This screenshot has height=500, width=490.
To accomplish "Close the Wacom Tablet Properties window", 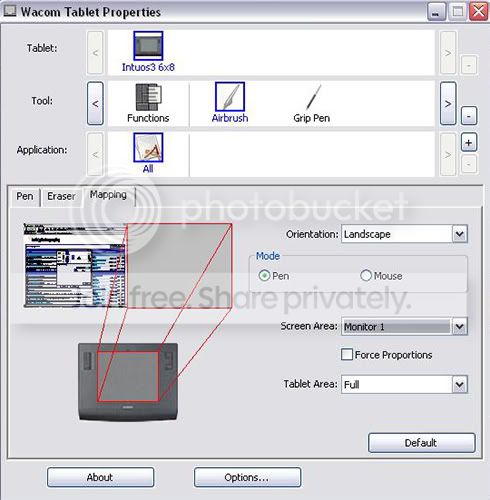I will [x=479, y=12].
